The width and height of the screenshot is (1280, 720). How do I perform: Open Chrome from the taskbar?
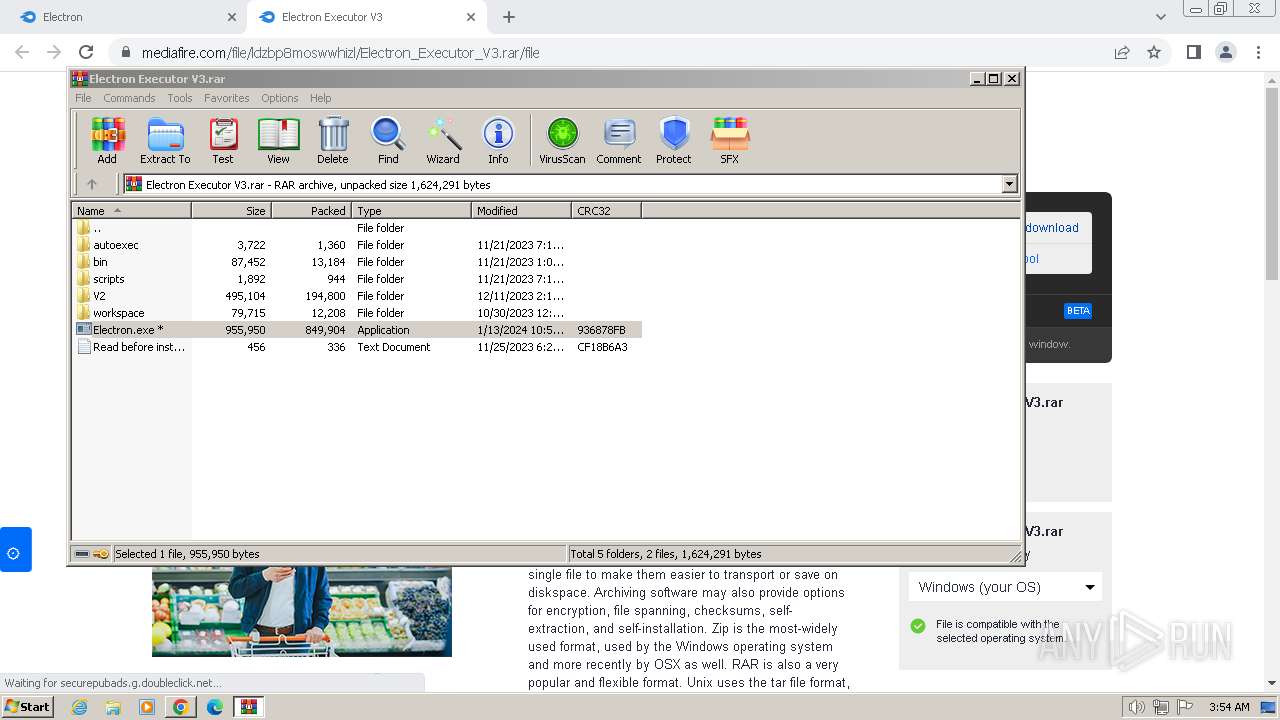[x=181, y=707]
